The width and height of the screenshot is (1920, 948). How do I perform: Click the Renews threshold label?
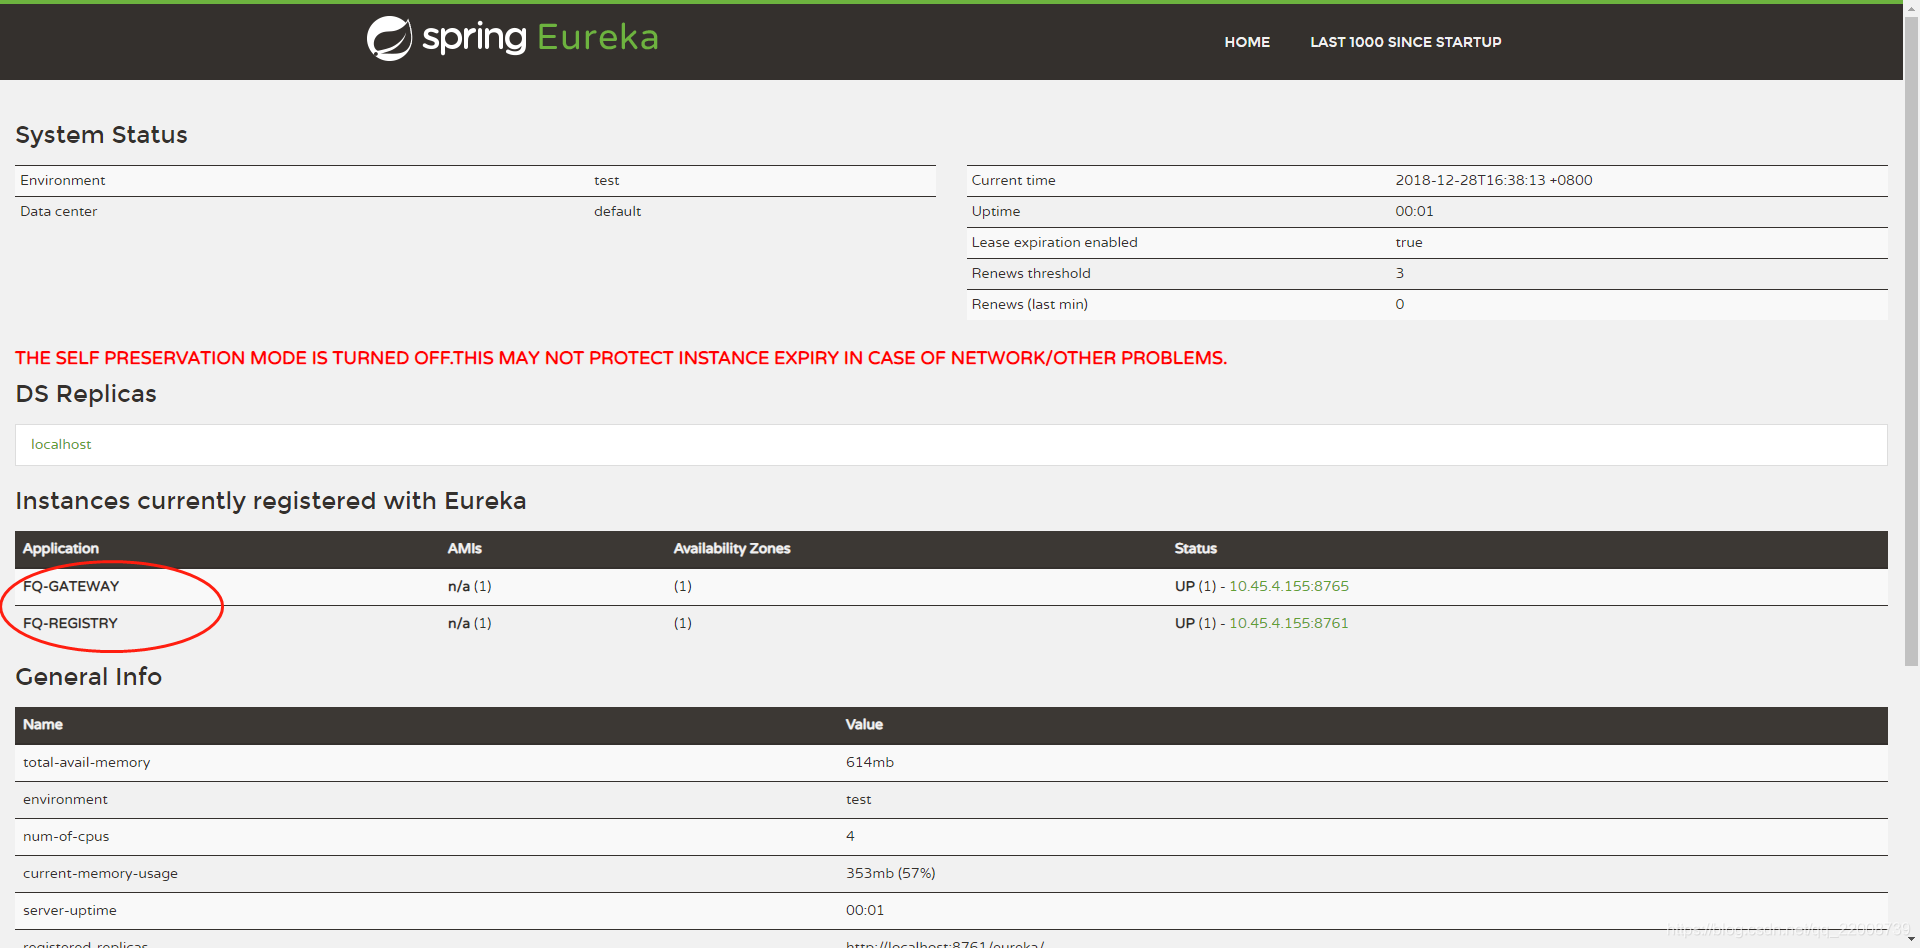click(1031, 273)
